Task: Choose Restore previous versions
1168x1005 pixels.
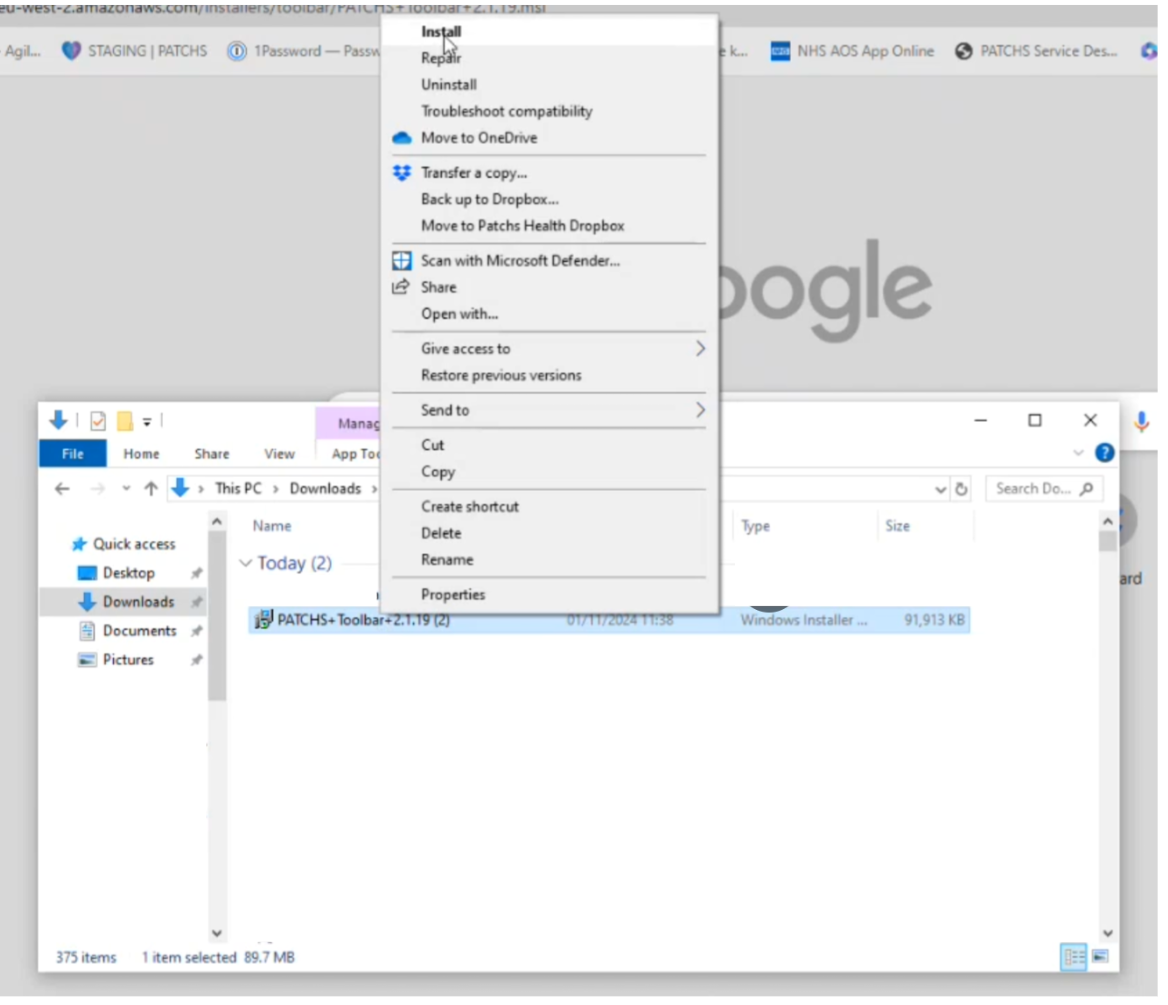Action: (x=501, y=375)
